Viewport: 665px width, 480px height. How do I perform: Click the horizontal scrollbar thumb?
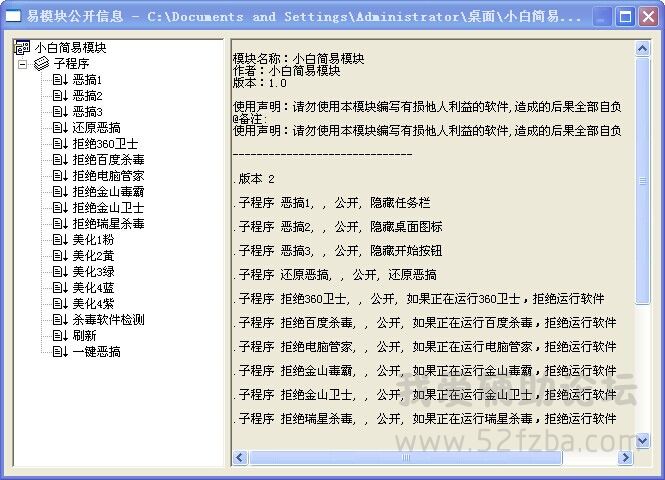pos(406,458)
